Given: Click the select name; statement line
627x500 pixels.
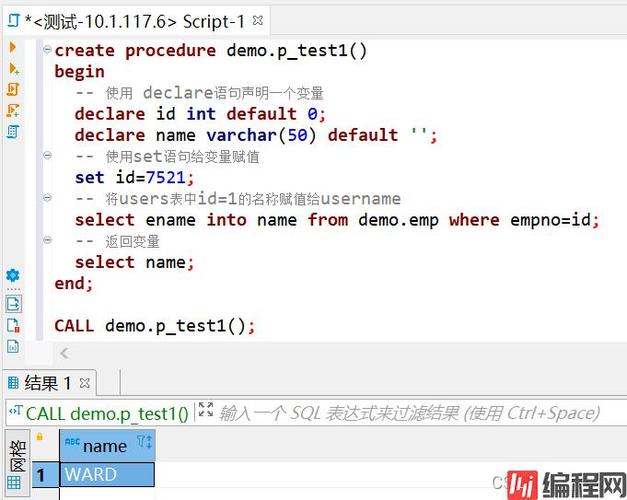Looking at the screenshot, I should click(x=134, y=263).
